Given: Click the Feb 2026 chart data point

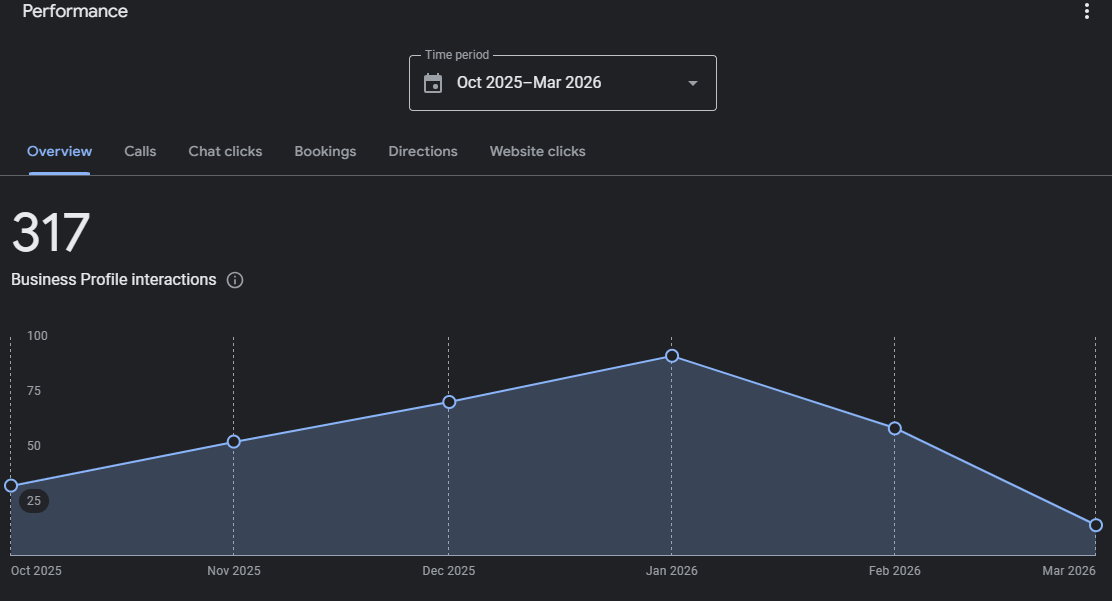Looking at the screenshot, I should point(895,428).
